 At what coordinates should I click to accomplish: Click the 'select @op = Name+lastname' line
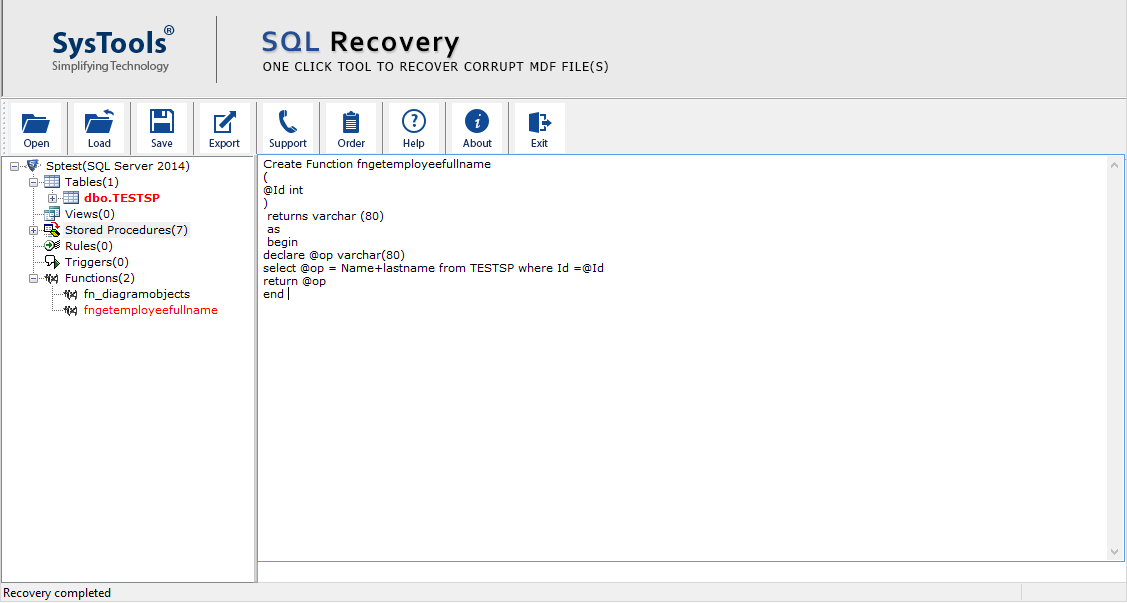[433, 268]
